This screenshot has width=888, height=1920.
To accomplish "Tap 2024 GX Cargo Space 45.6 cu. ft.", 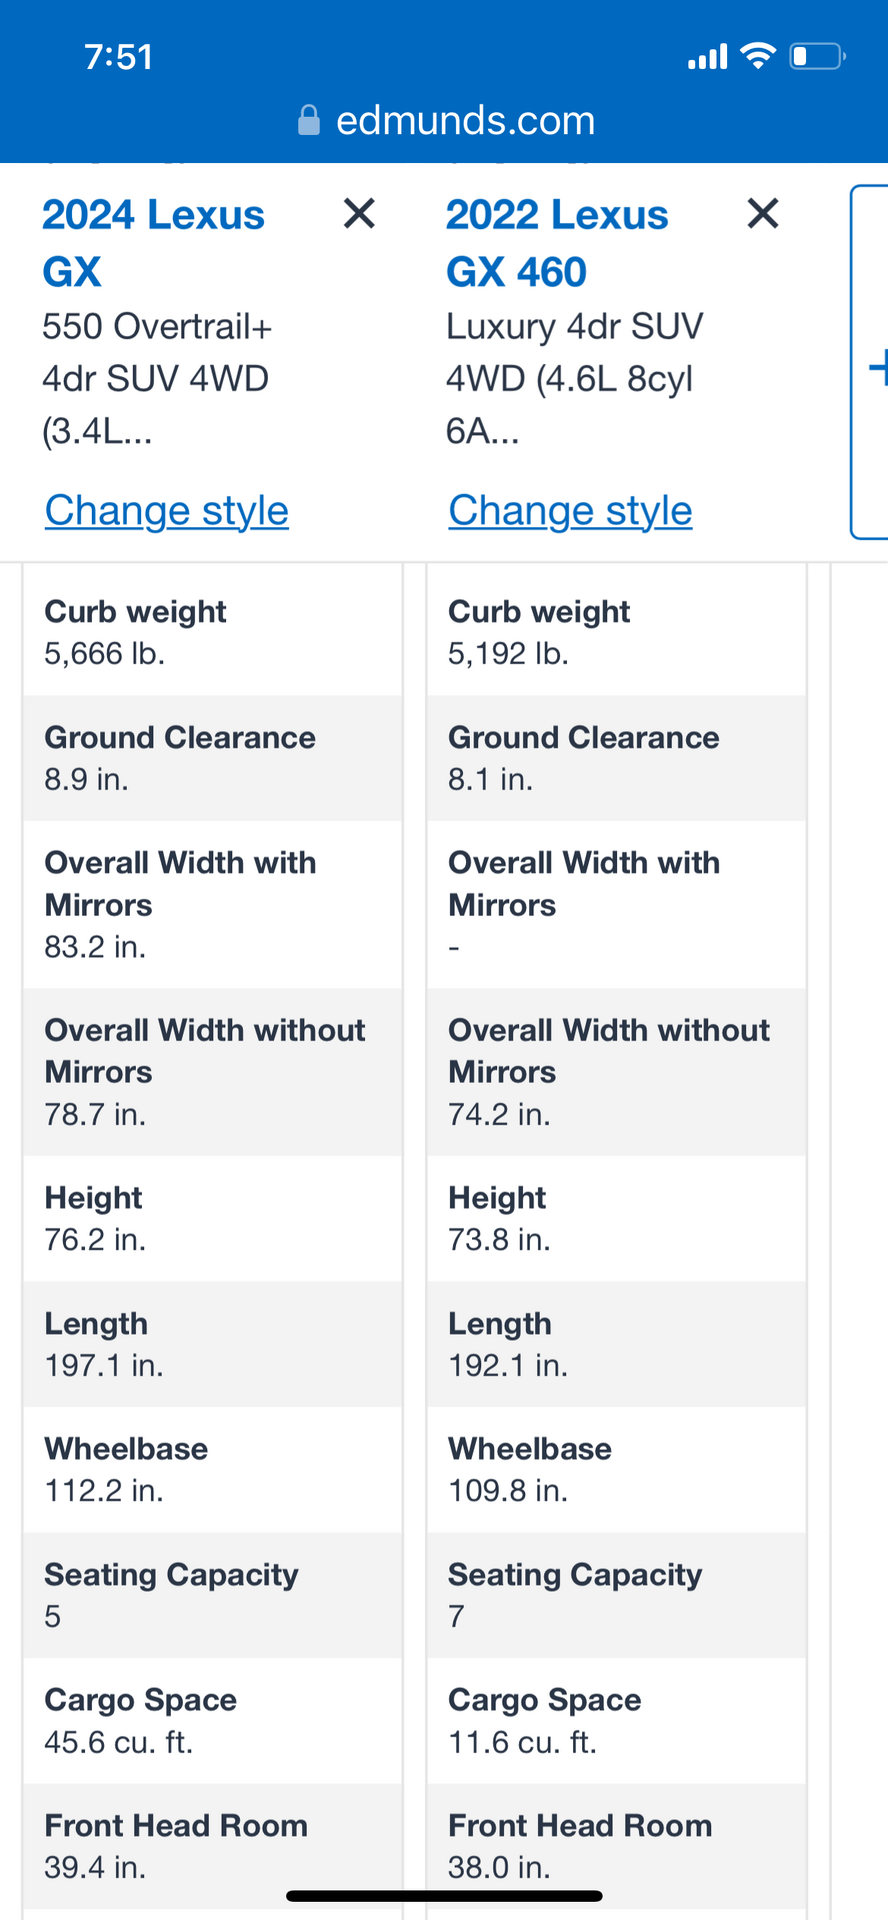I will coord(212,1721).
